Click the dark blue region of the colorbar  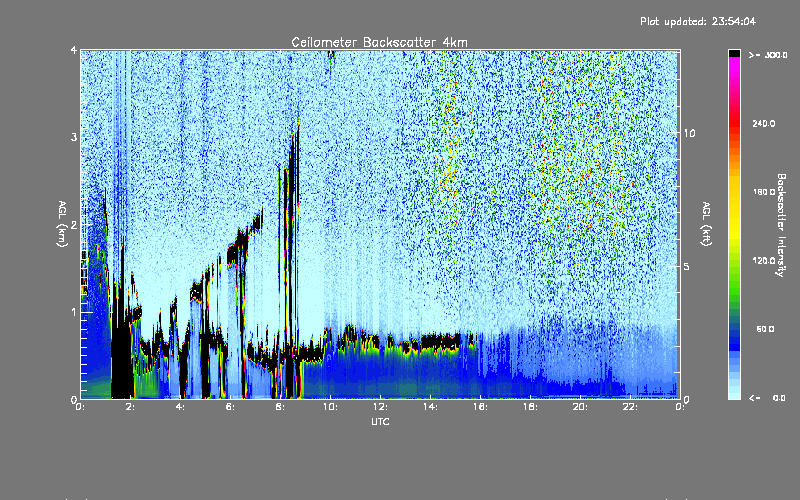[x=734, y=339]
